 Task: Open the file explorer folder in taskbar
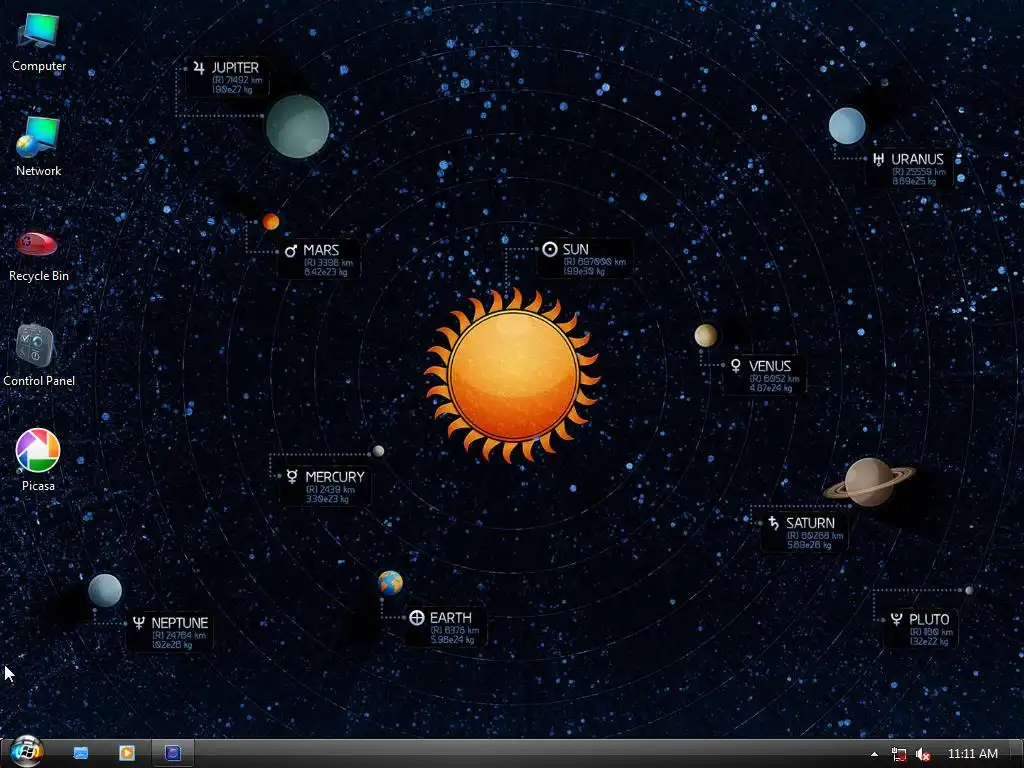pos(81,753)
